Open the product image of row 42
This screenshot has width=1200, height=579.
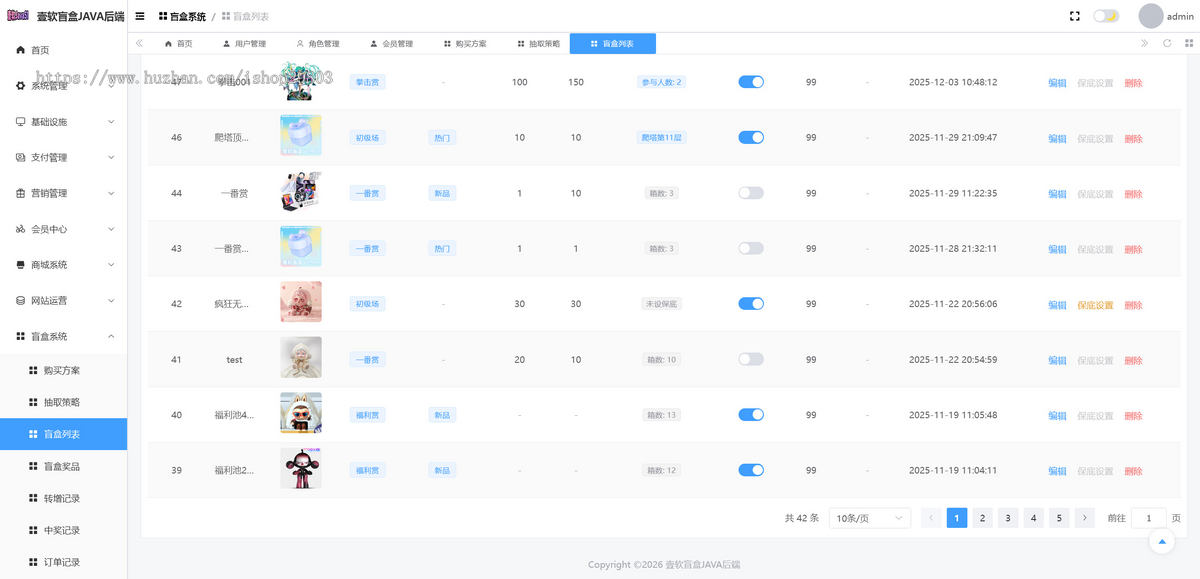301,303
